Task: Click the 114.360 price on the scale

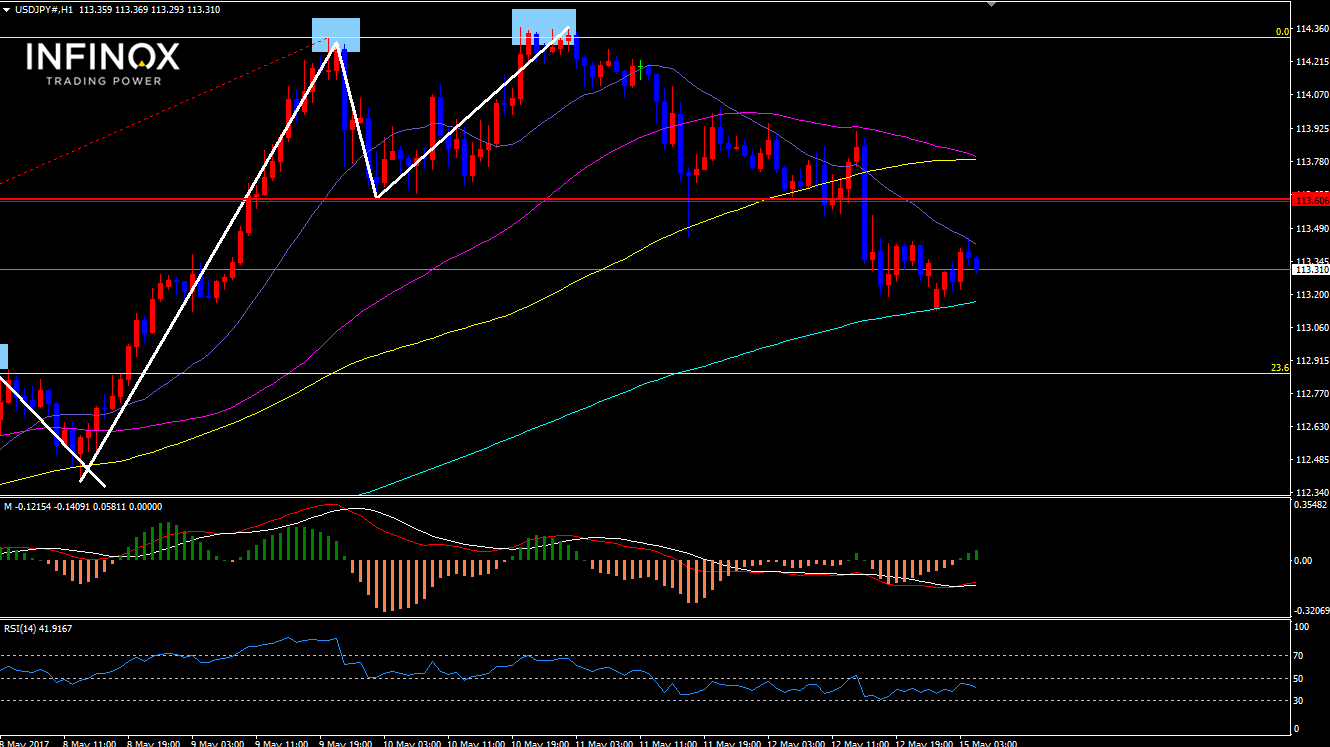Action: [x=1311, y=29]
